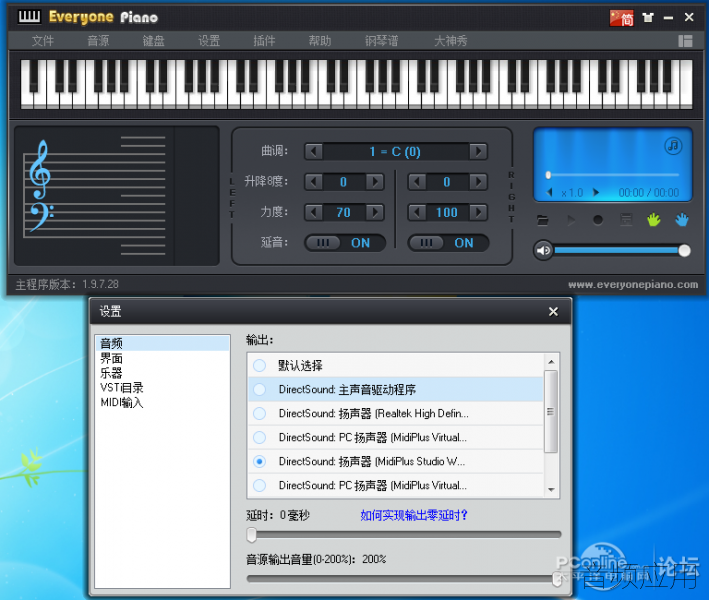Open the 插件 menu
The width and height of the screenshot is (709, 600).
(264, 41)
